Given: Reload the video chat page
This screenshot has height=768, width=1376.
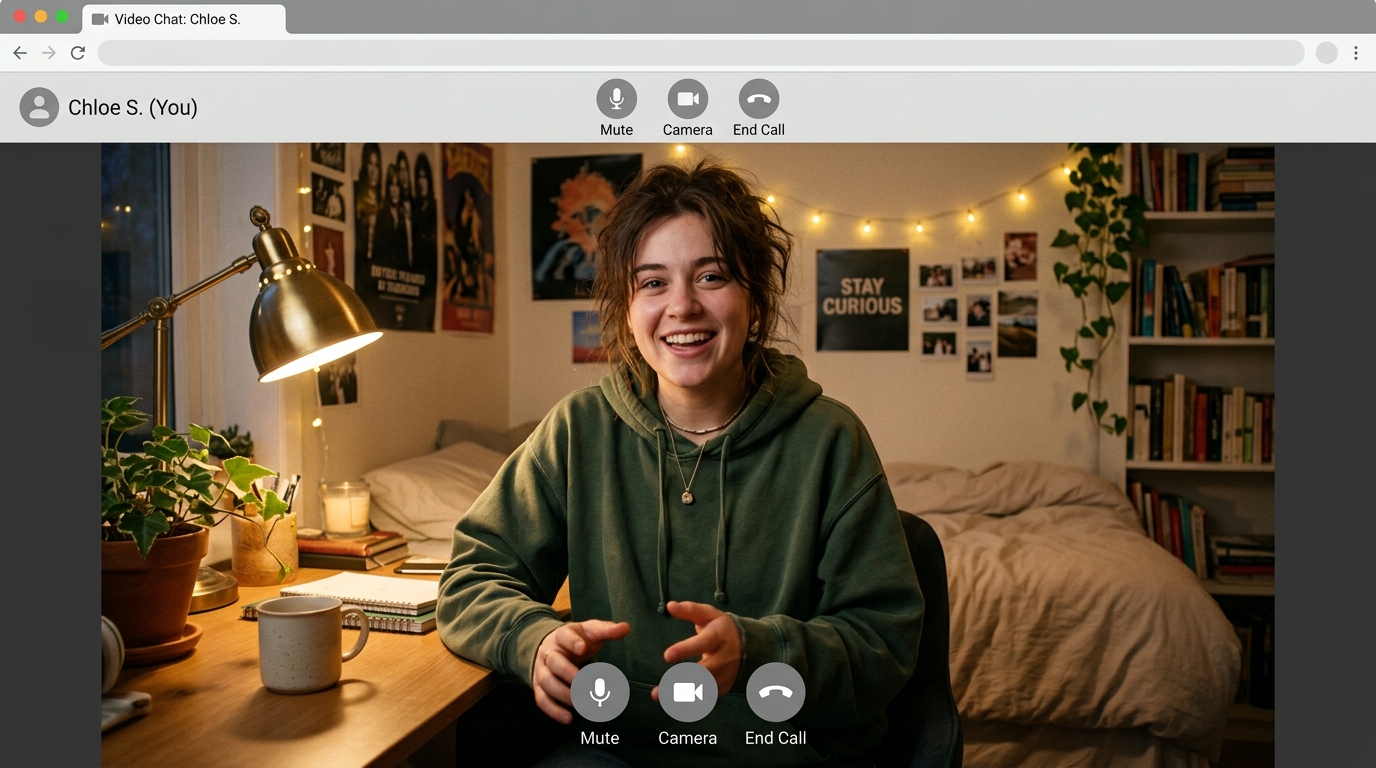Looking at the screenshot, I should (78, 53).
